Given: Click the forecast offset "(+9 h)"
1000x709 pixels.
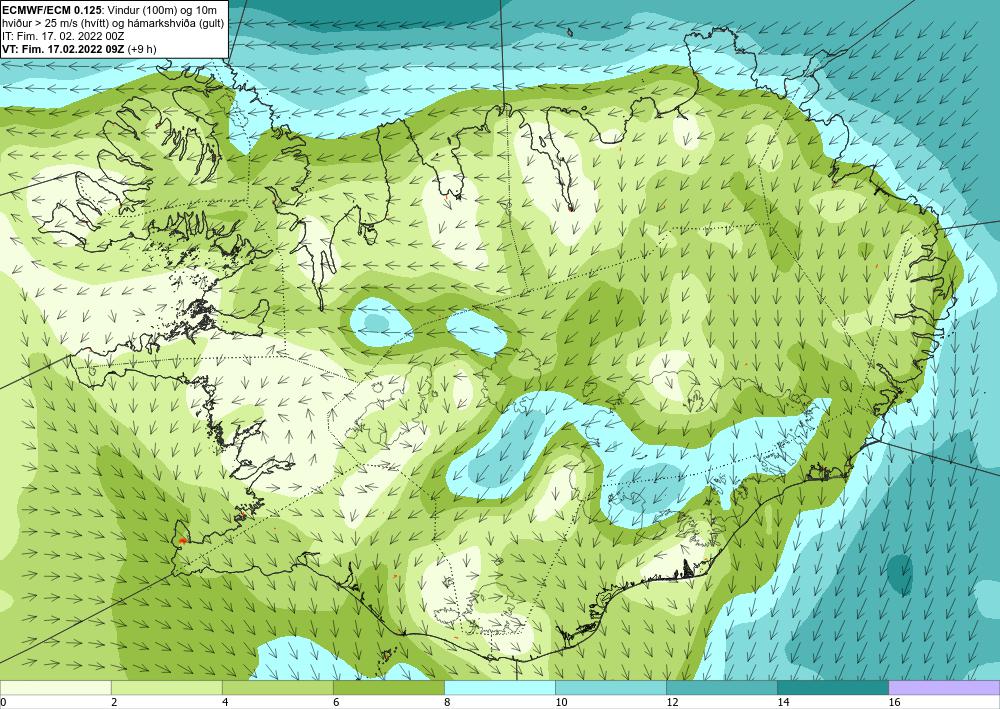Looking at the screenshot, I should (142, 49).
